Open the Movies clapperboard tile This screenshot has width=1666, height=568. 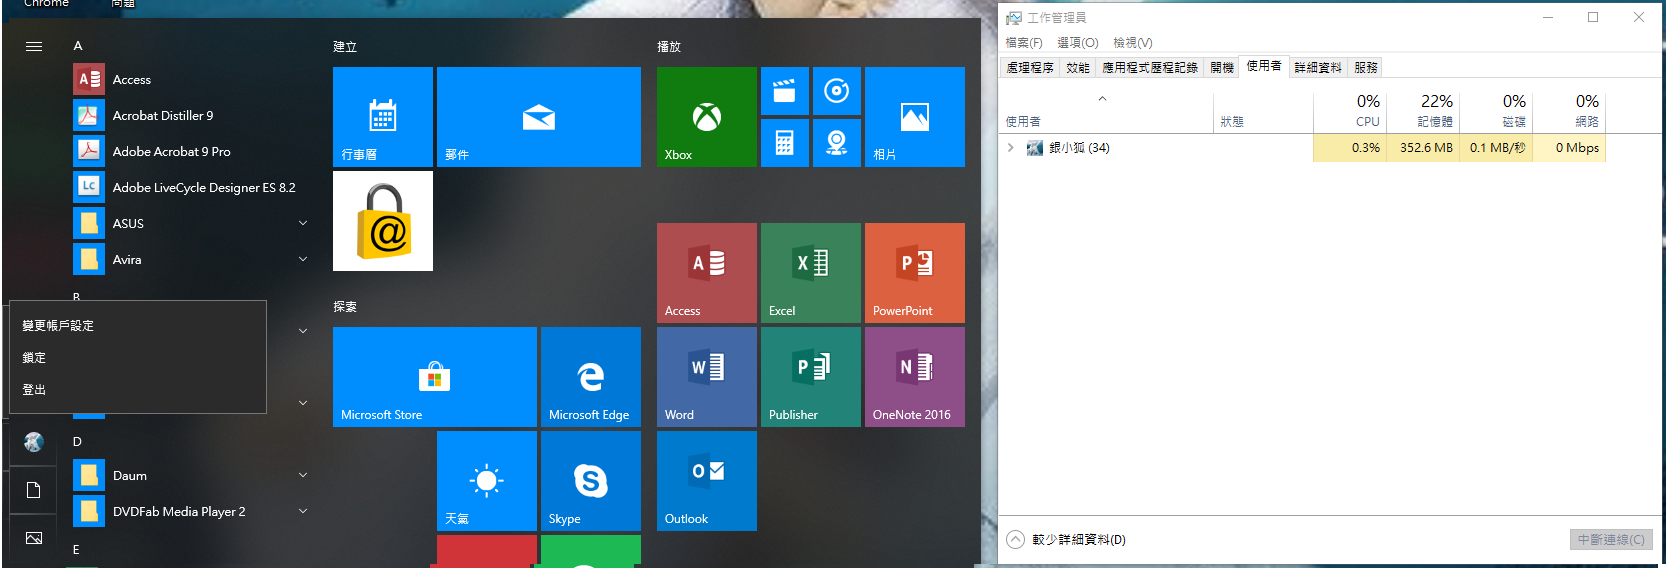785,91
